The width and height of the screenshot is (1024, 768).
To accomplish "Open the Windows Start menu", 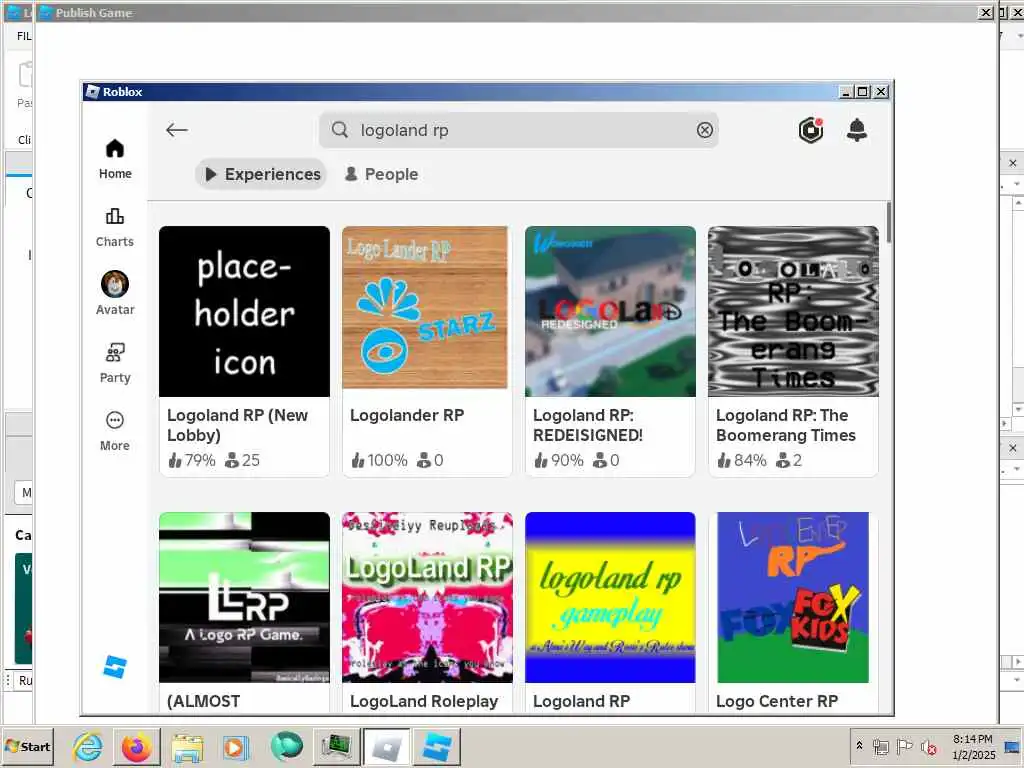I will (x=27, y=746).
